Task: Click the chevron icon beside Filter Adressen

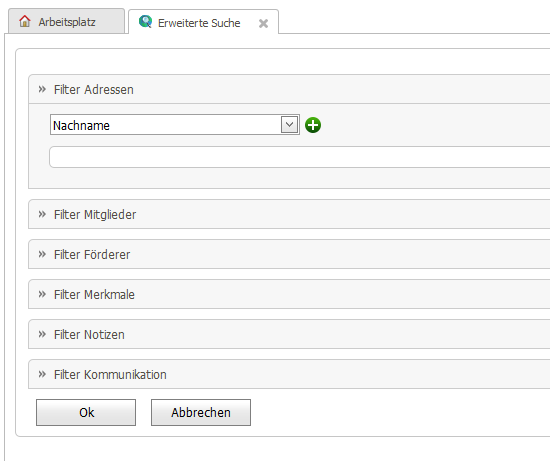Action: pos(42,89)
